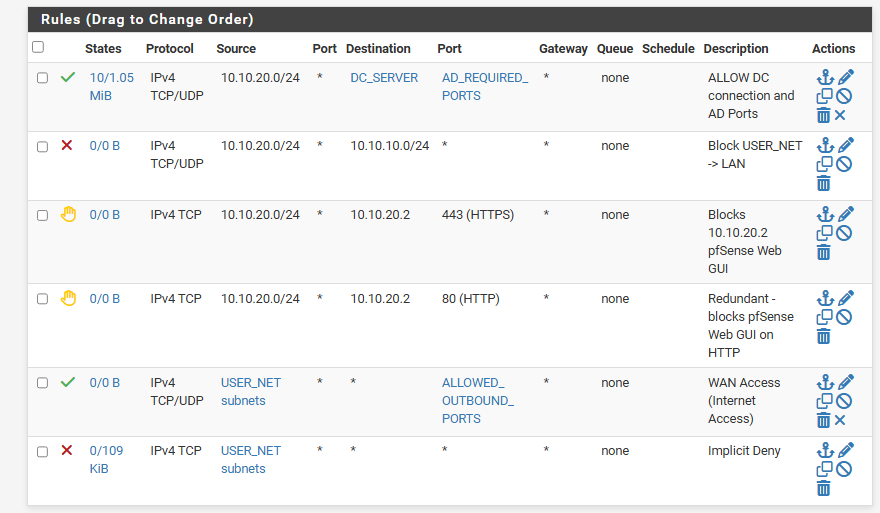Kill states for the WAN Access rule
The width and height of the screenshot is (880, 513).
(841, 420)
